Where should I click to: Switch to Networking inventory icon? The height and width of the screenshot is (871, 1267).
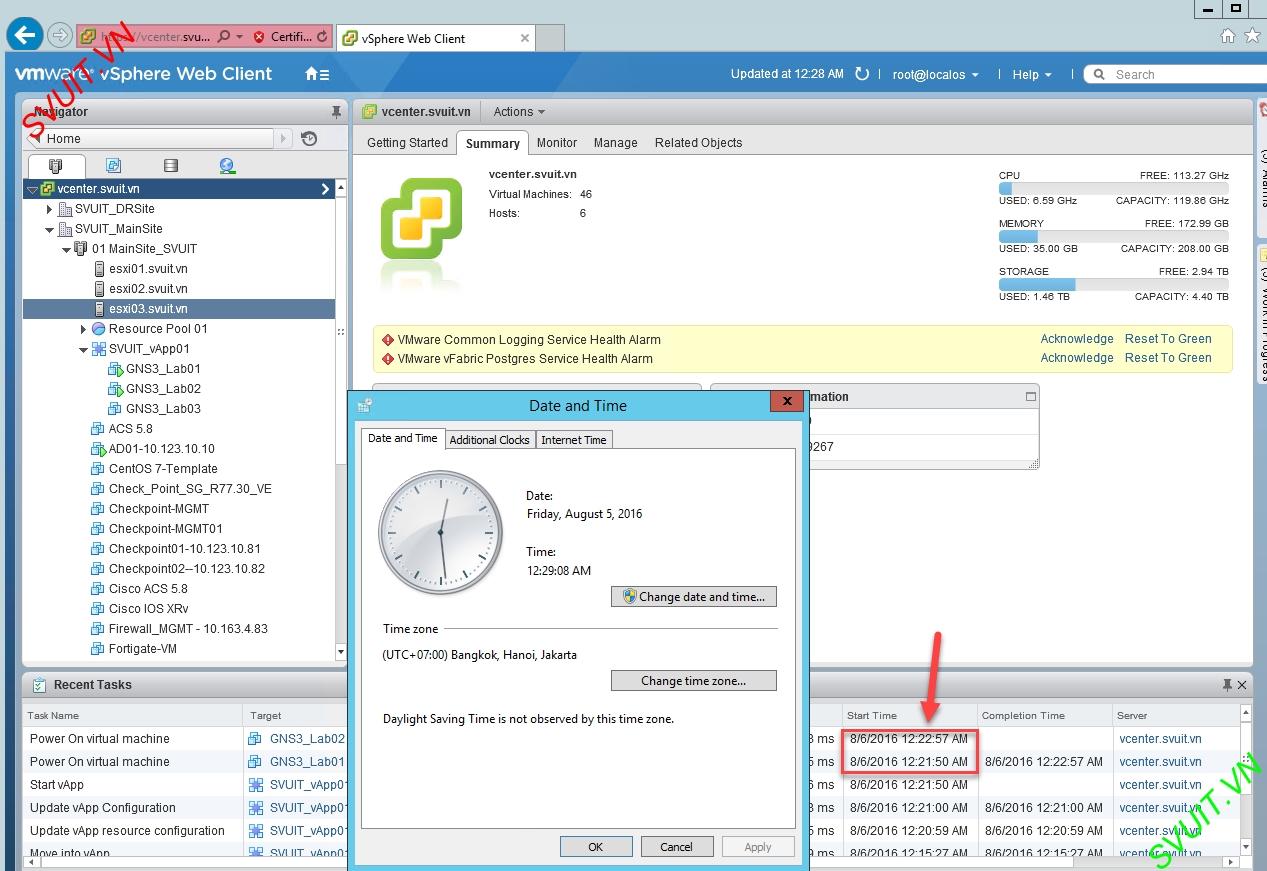click(227, 166)
